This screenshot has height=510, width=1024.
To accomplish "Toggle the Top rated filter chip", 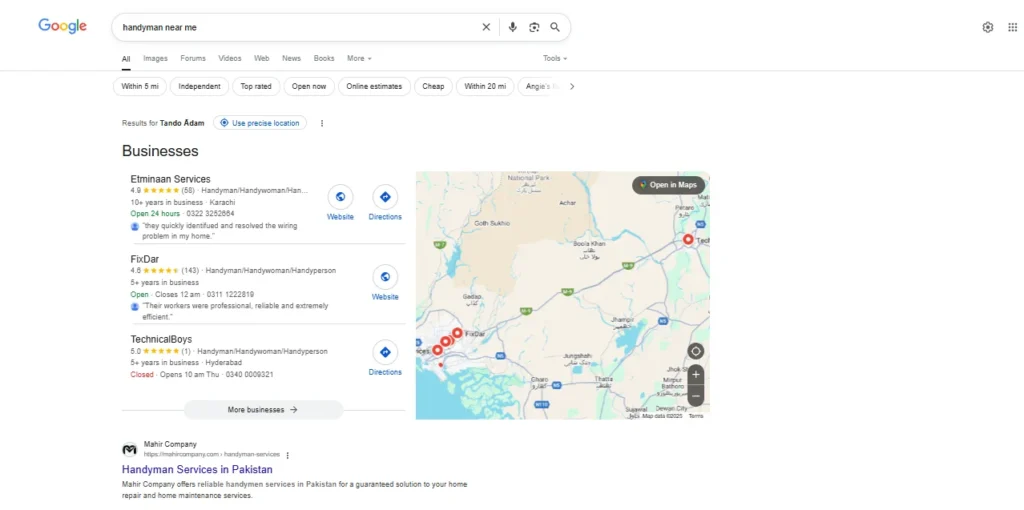I will (x=256, y=86).
